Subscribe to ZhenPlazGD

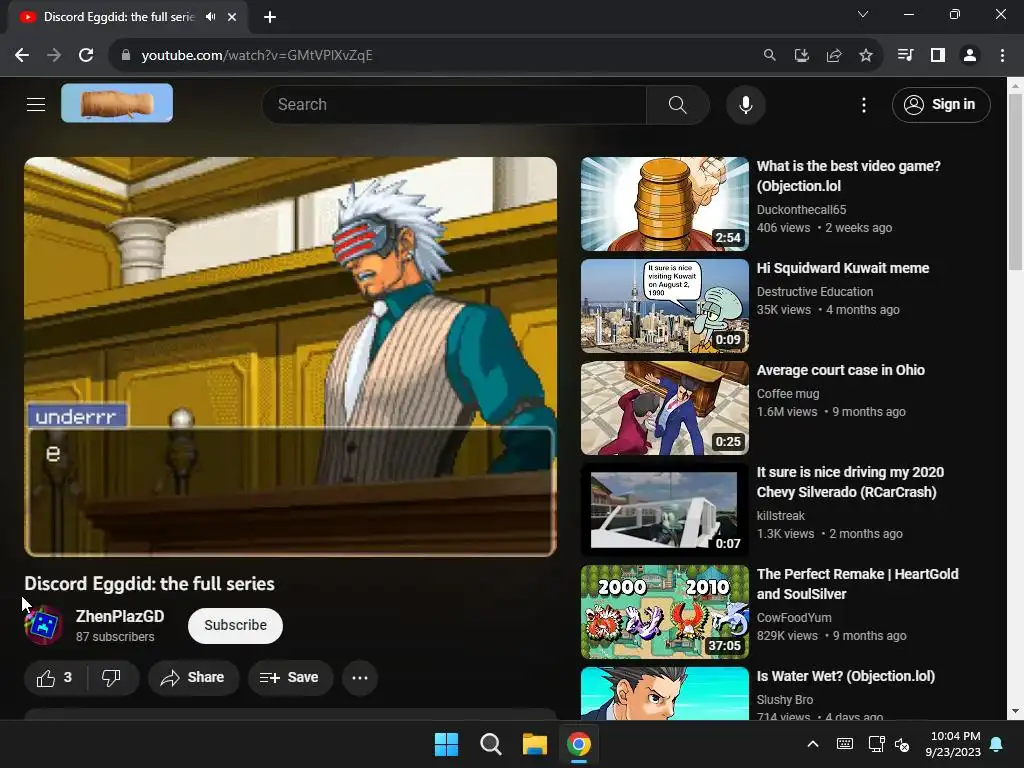pos(235,626)
